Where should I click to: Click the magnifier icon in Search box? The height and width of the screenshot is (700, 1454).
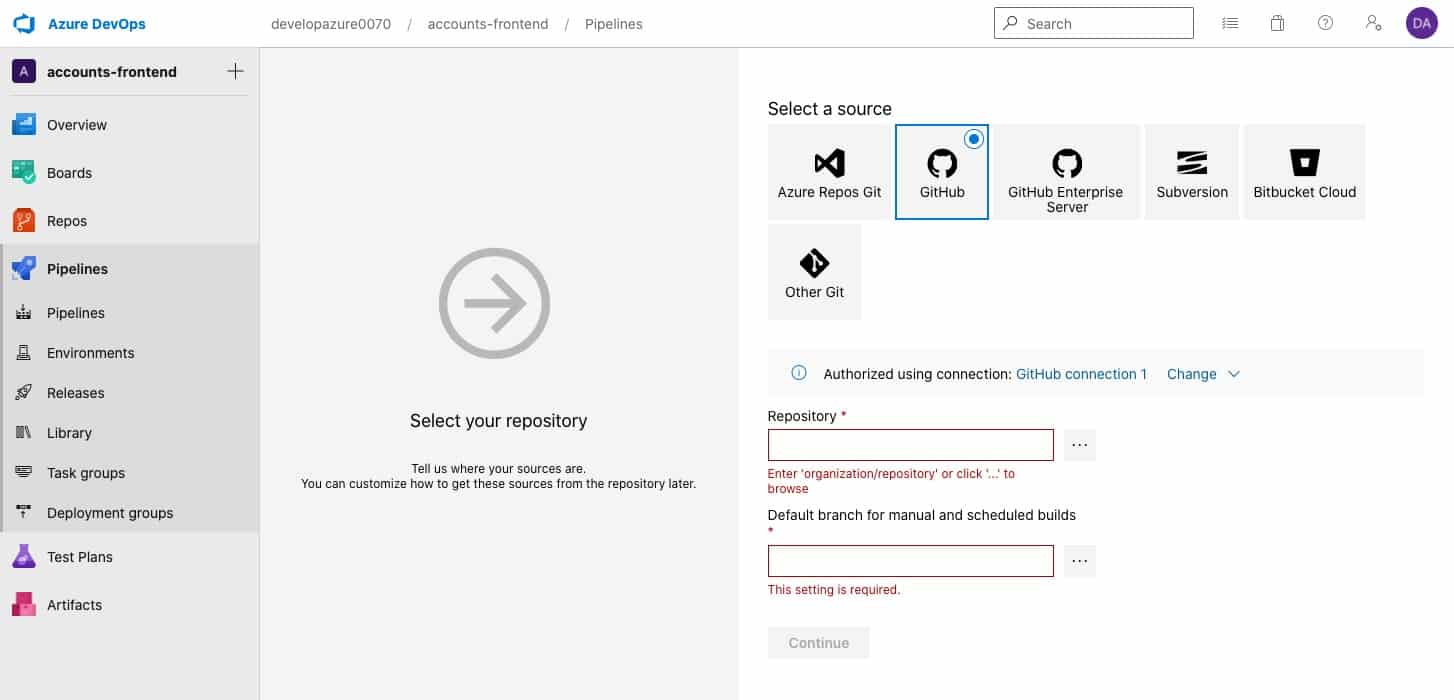(x=1011, y=23)
